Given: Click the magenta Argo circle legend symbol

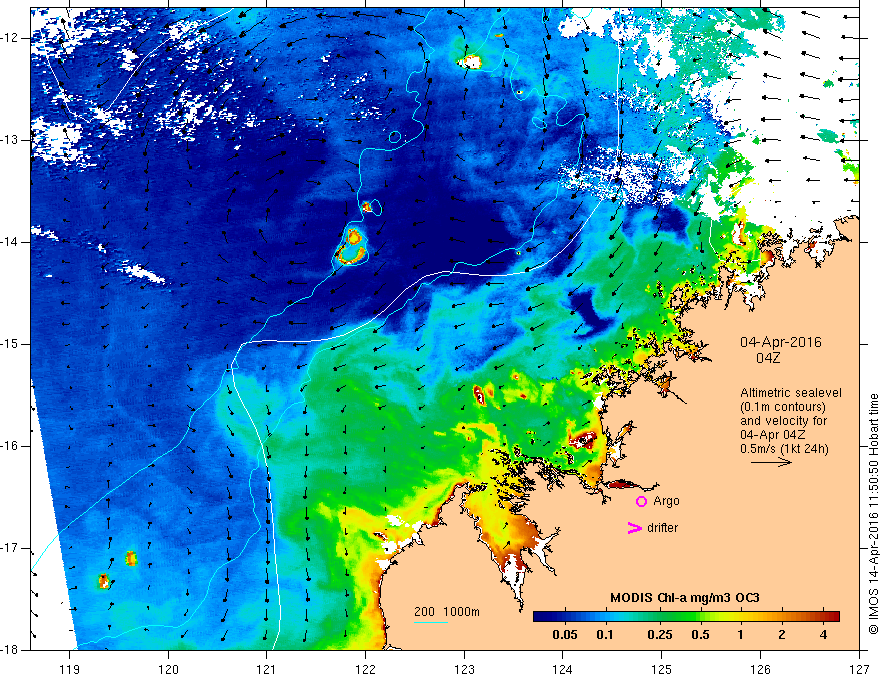Looking at the screenshot, I should pos(641,501).
